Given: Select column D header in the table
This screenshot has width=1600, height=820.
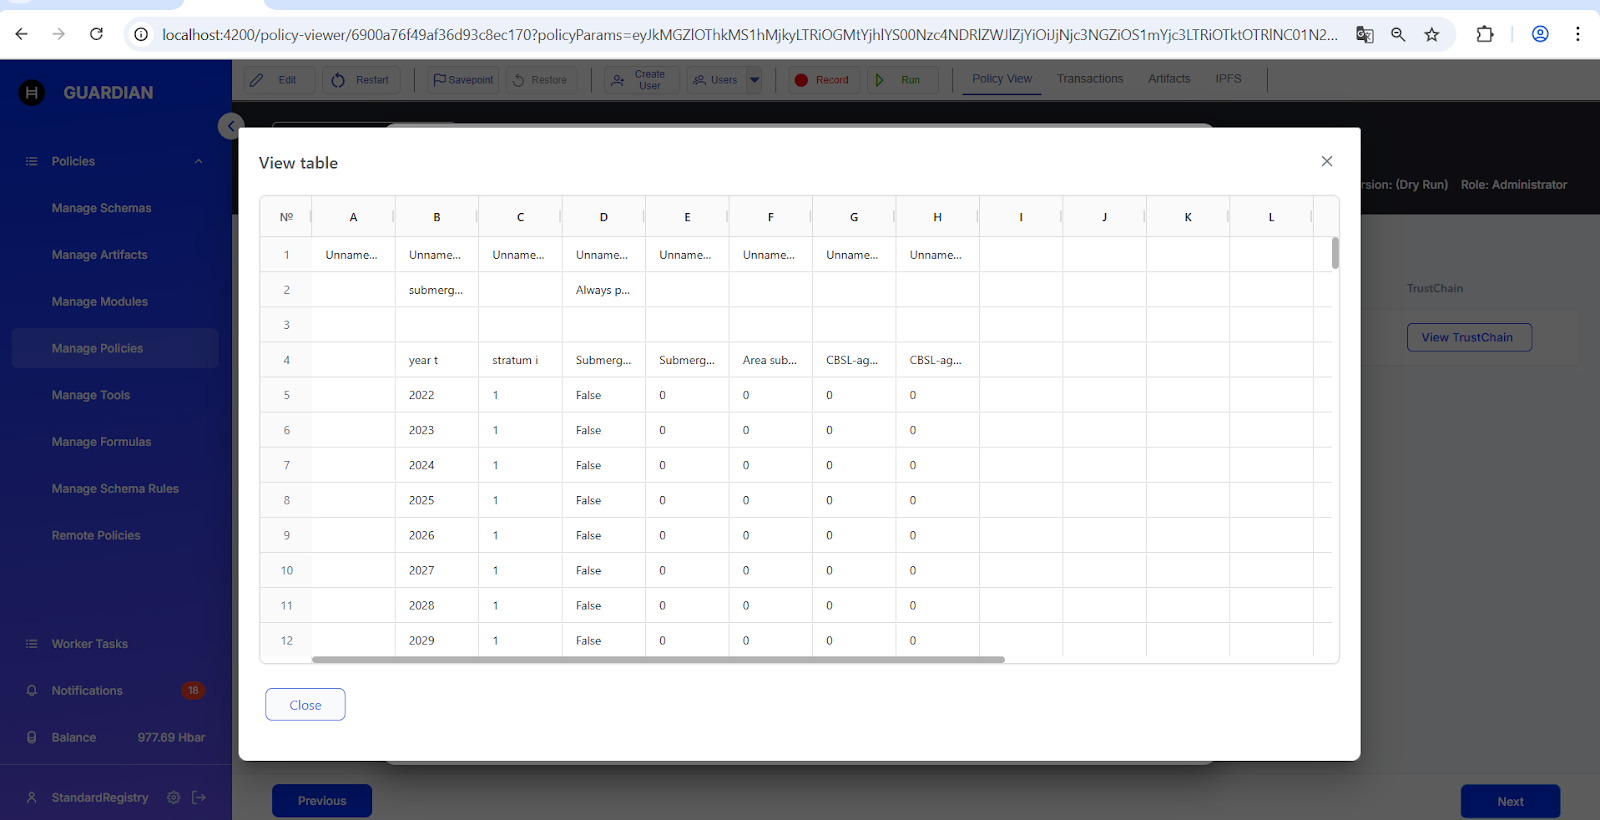Looking at the screenshot, I should pyautogui.click(x=603, y=217).
